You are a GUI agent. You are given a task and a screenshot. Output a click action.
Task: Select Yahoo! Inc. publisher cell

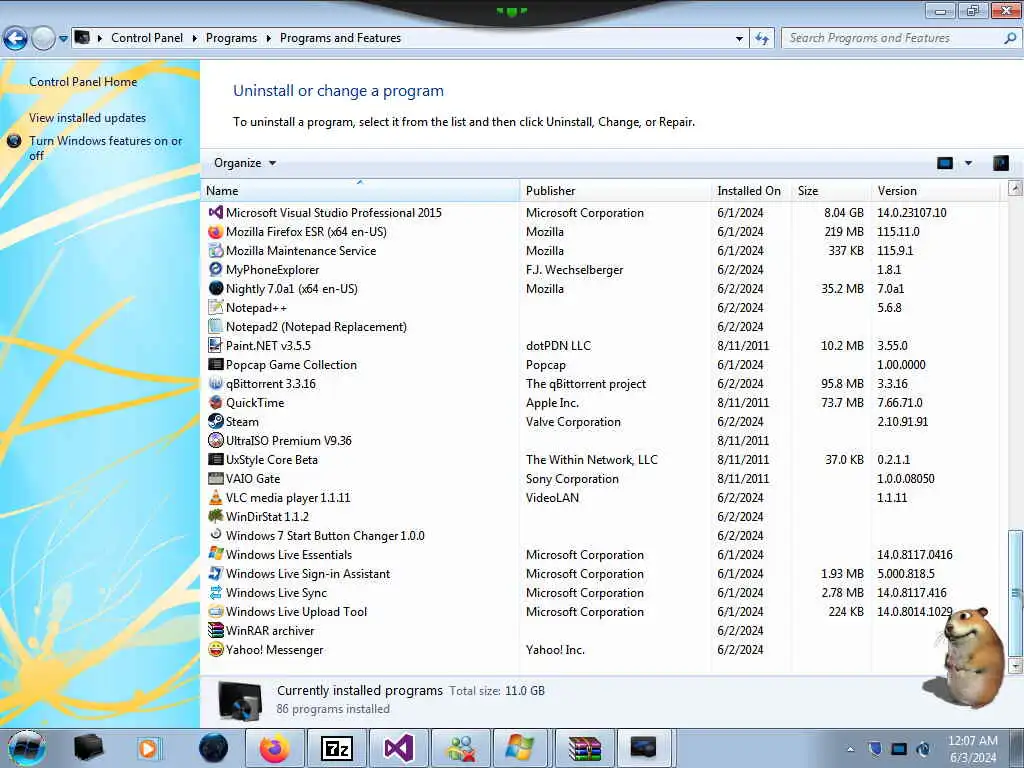555,650
